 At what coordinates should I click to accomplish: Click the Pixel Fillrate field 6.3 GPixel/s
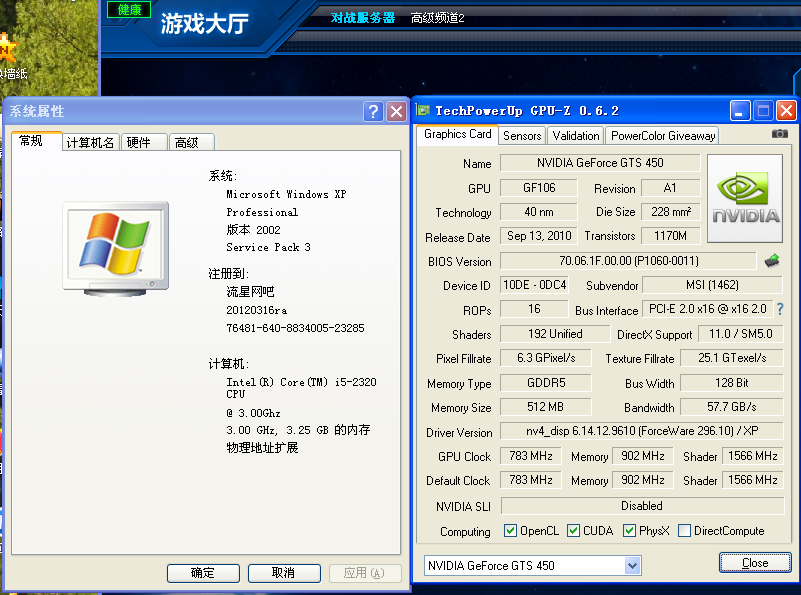pos(546,358)
